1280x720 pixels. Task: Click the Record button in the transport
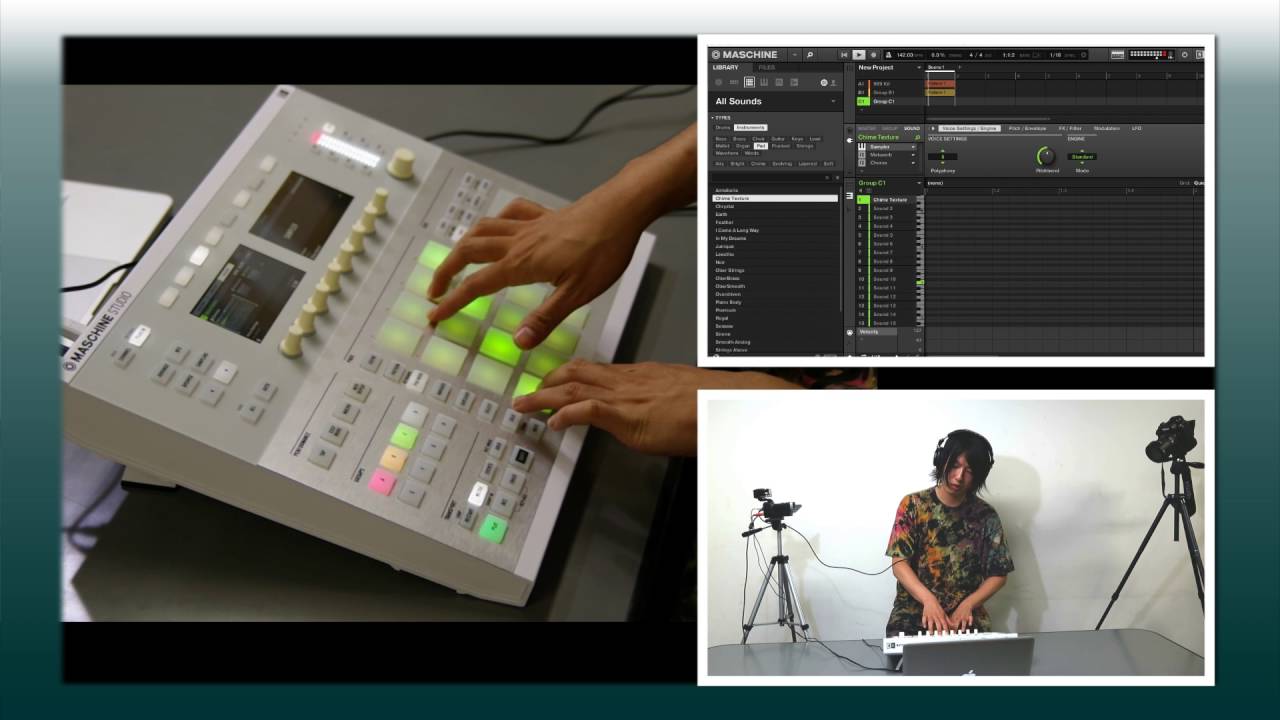click(x=873, y=55)
